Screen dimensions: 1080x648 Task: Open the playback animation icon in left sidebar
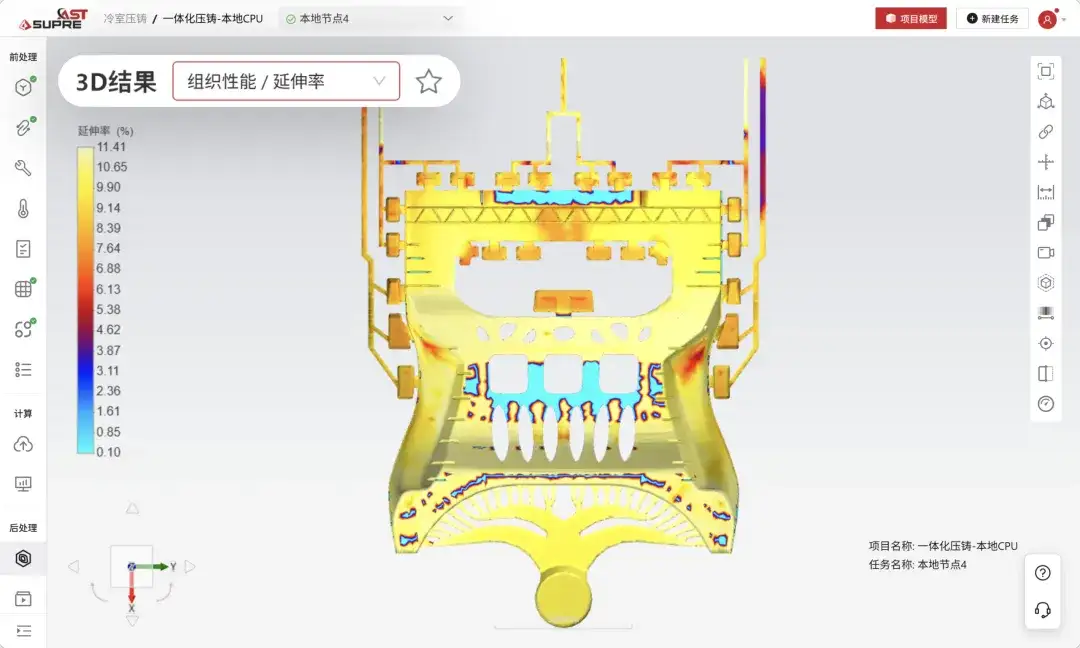pyautogui.click(x=23, y=598)
